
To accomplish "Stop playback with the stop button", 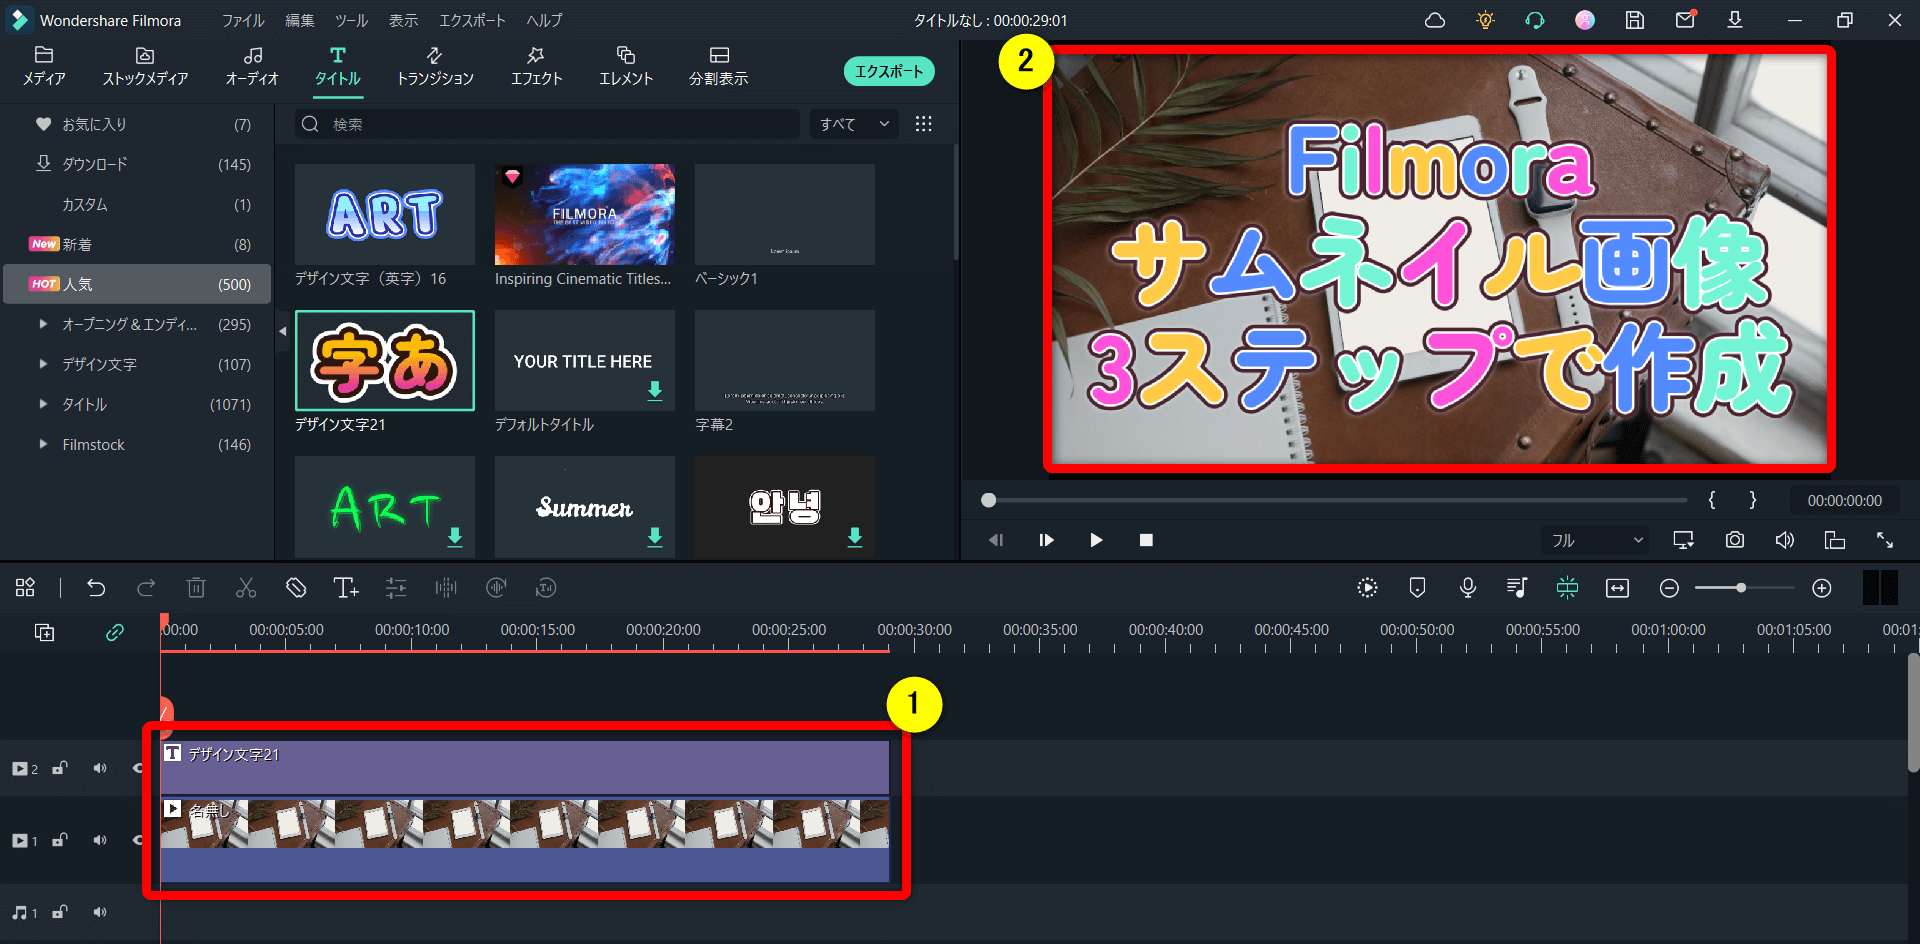I will pos(1146,540).
